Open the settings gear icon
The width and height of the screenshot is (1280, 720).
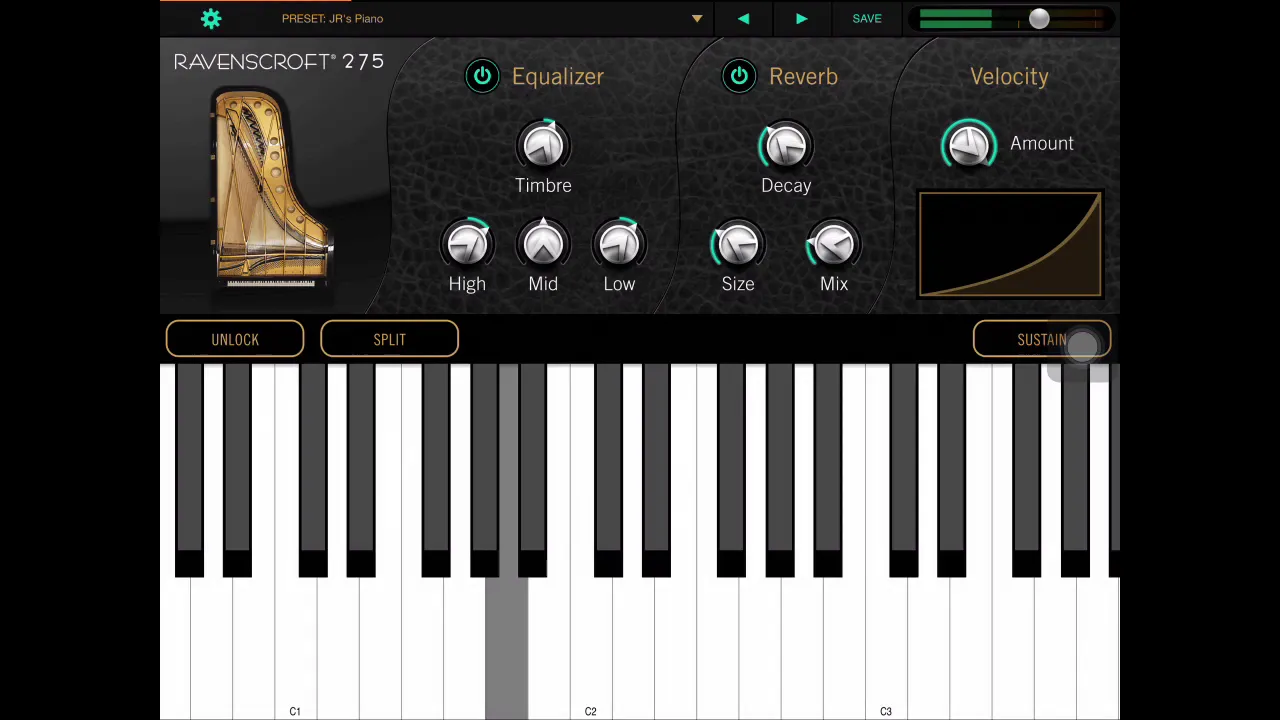coord(211,18)
